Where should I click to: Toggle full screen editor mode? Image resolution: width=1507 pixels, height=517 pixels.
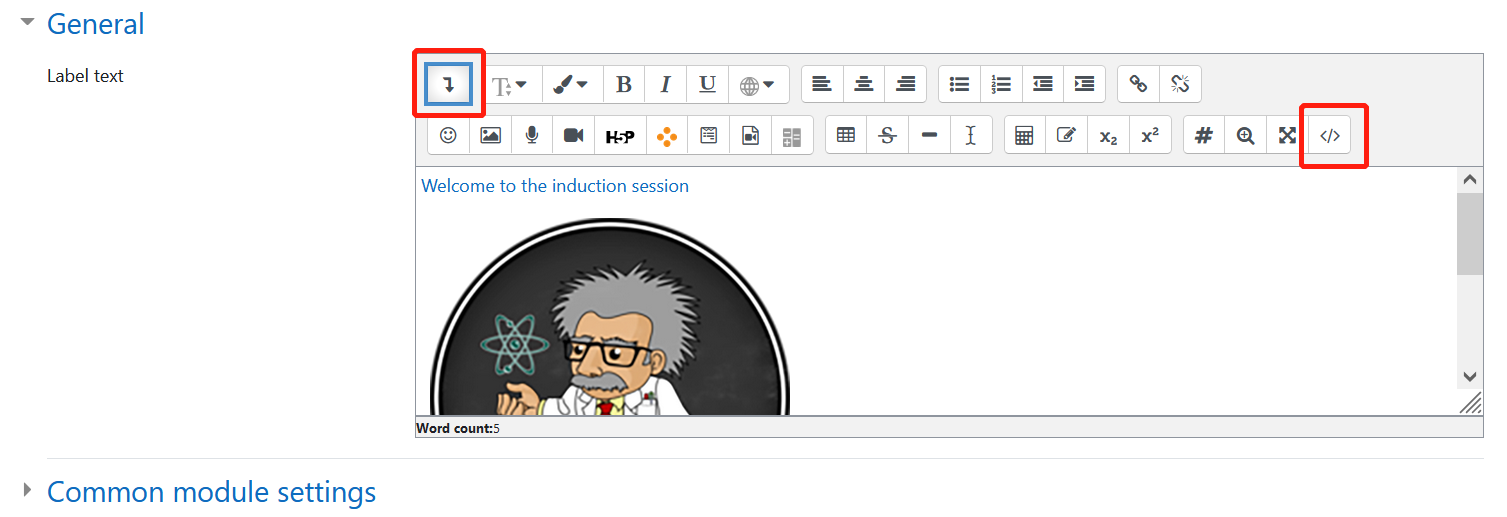pos(1287,135)
